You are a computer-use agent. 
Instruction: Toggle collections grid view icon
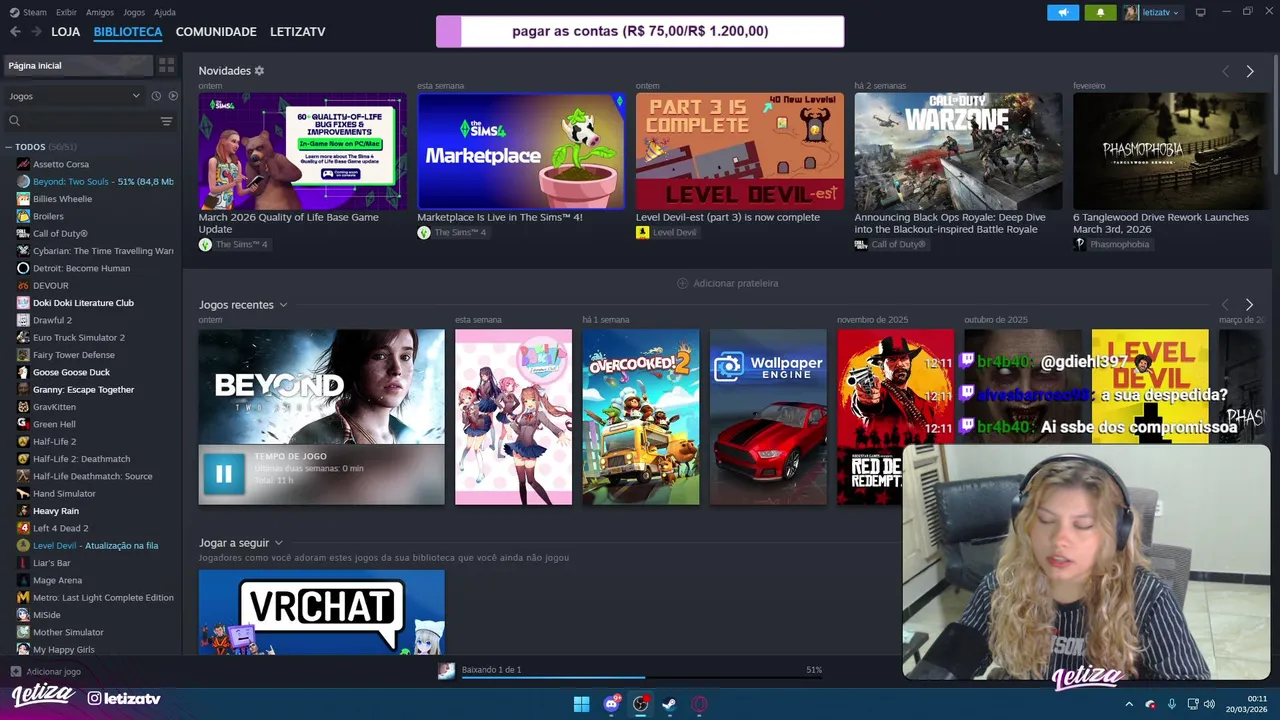coord(166,65)
